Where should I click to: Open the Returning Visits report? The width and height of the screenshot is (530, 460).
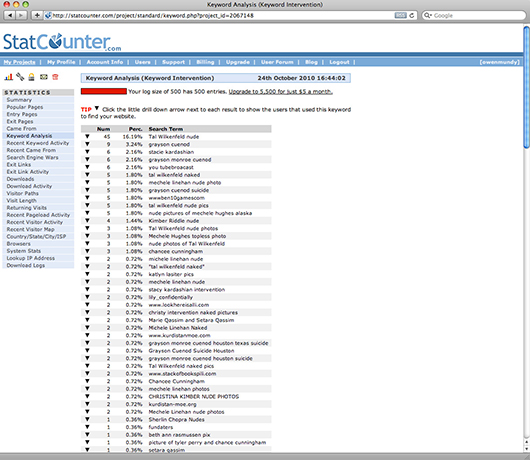27,208
